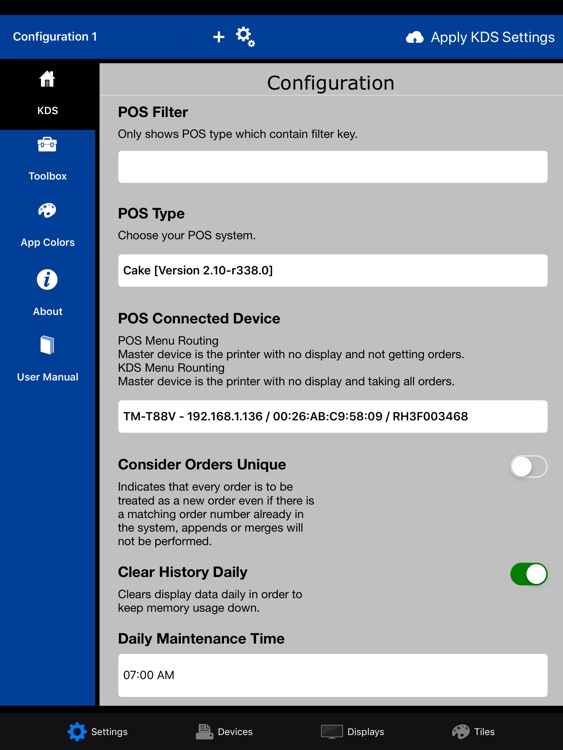Click the POS Filter input field
This screenshot has height=750, width=563.
tap(332, 166)
